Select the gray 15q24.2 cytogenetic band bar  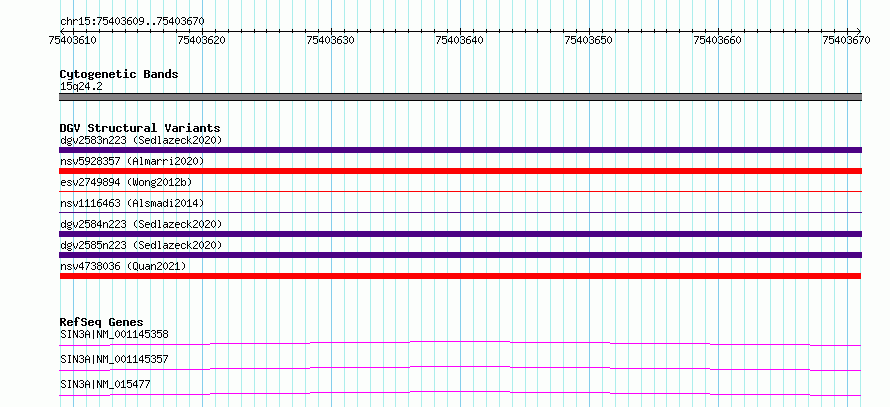pyautogui.click(x=460, y=97)
